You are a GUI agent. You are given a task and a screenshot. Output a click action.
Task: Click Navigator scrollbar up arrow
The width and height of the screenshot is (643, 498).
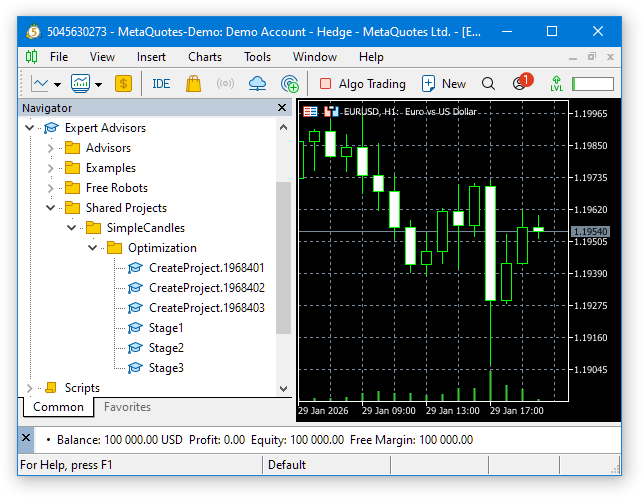pos(283,128)
